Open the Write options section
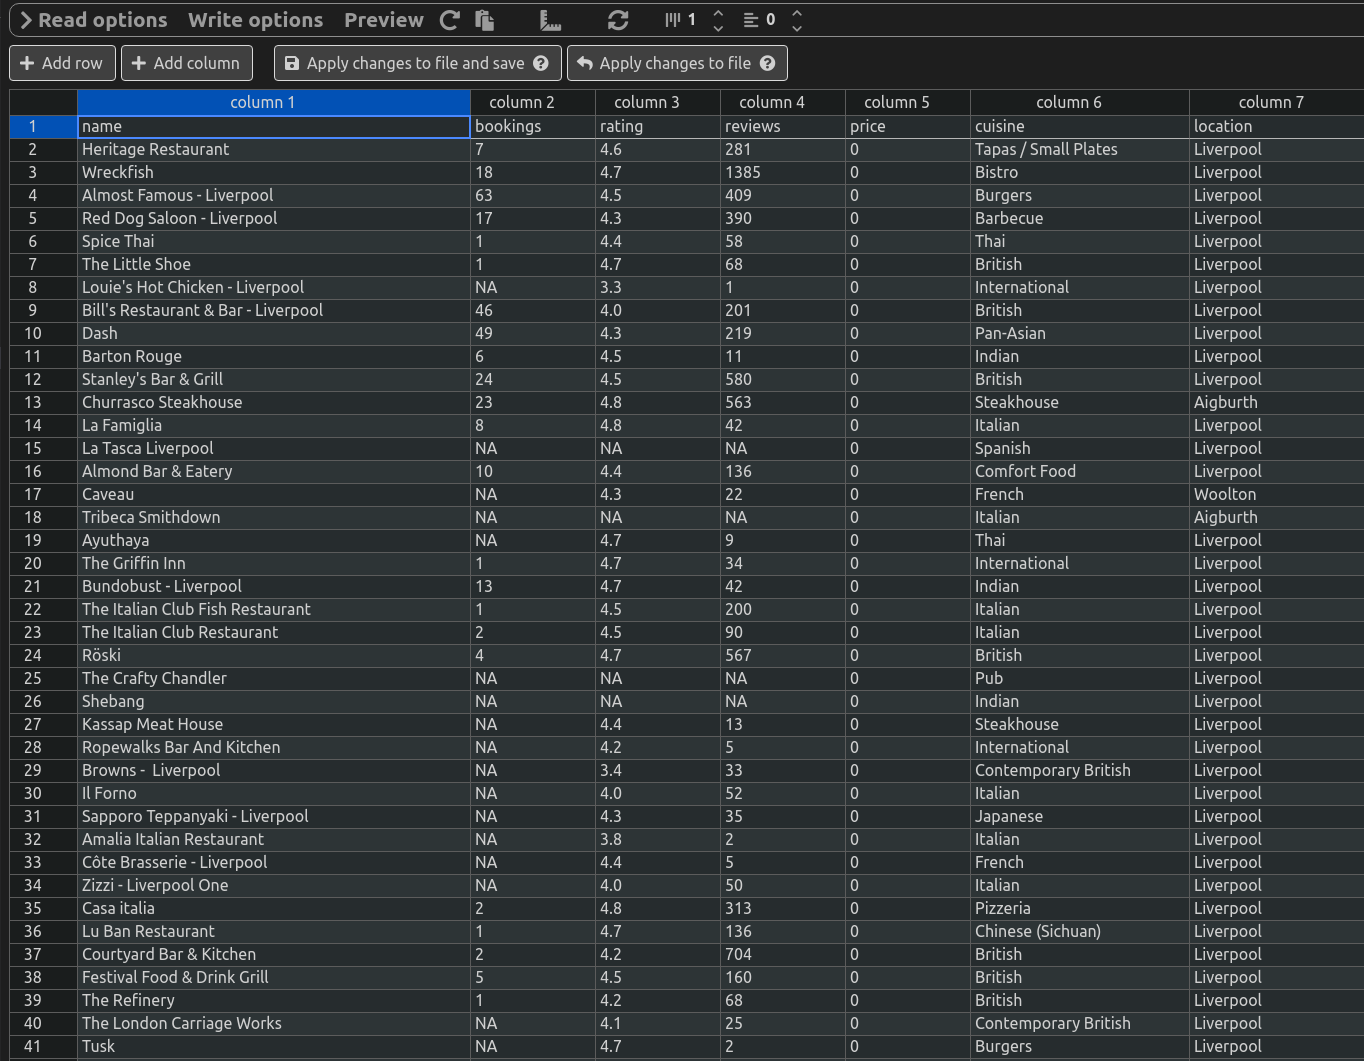1364x1061 pixels. (x=255, y=20)
